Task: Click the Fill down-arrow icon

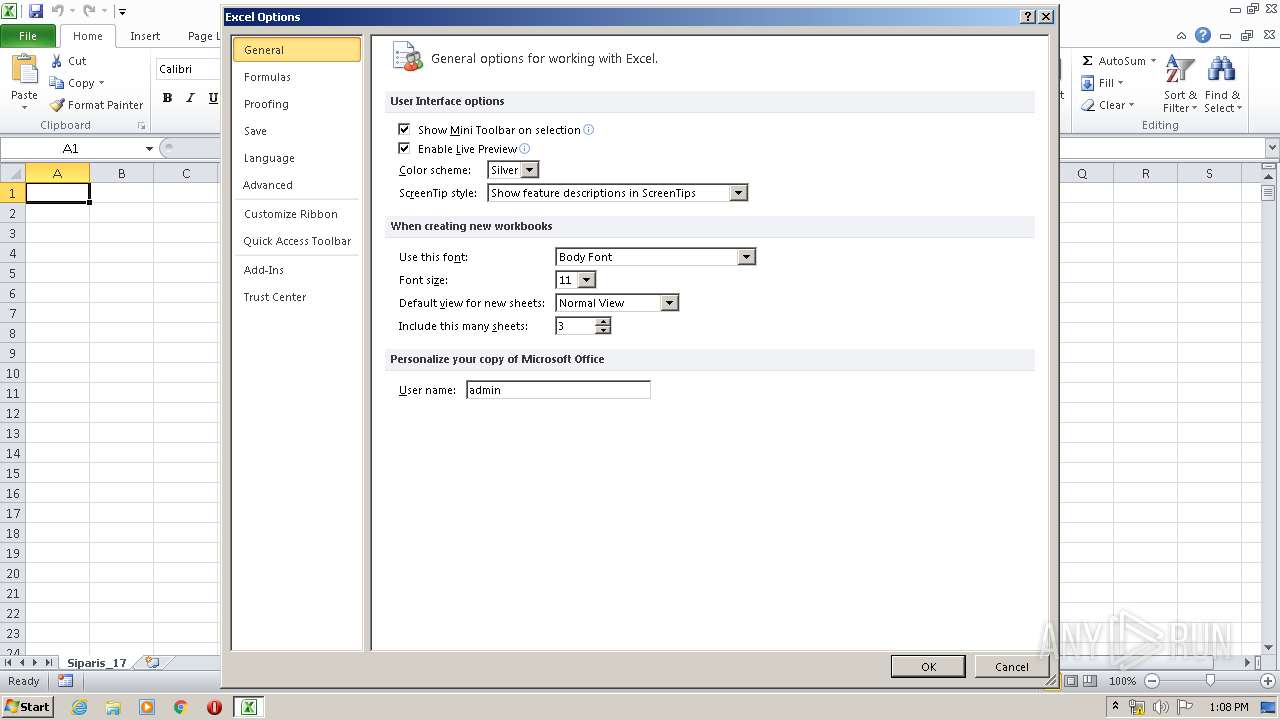Action: [x=1088, y=83]
